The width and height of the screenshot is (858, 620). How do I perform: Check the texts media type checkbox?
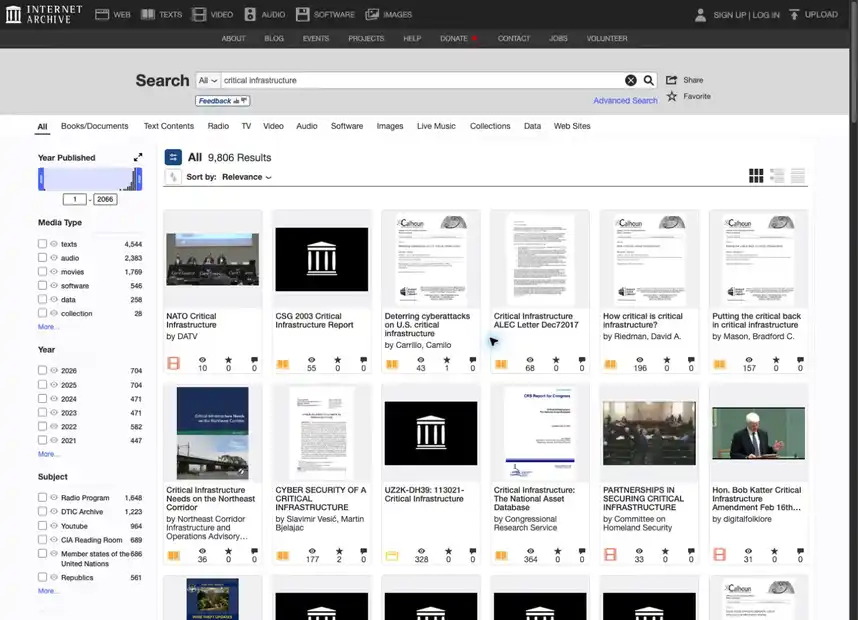[x=42, y=244]
